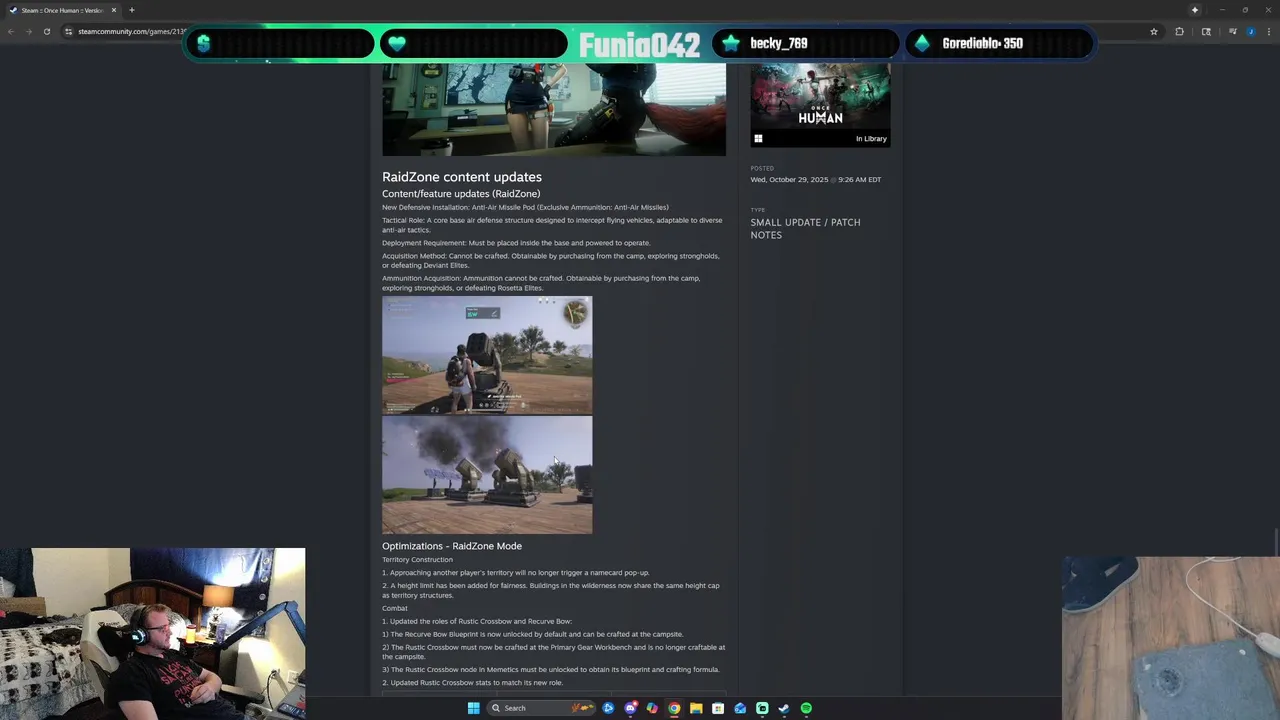Click the browser back arrow
The height and width of the screenshot is (720, 1280).
pos(10,31)
